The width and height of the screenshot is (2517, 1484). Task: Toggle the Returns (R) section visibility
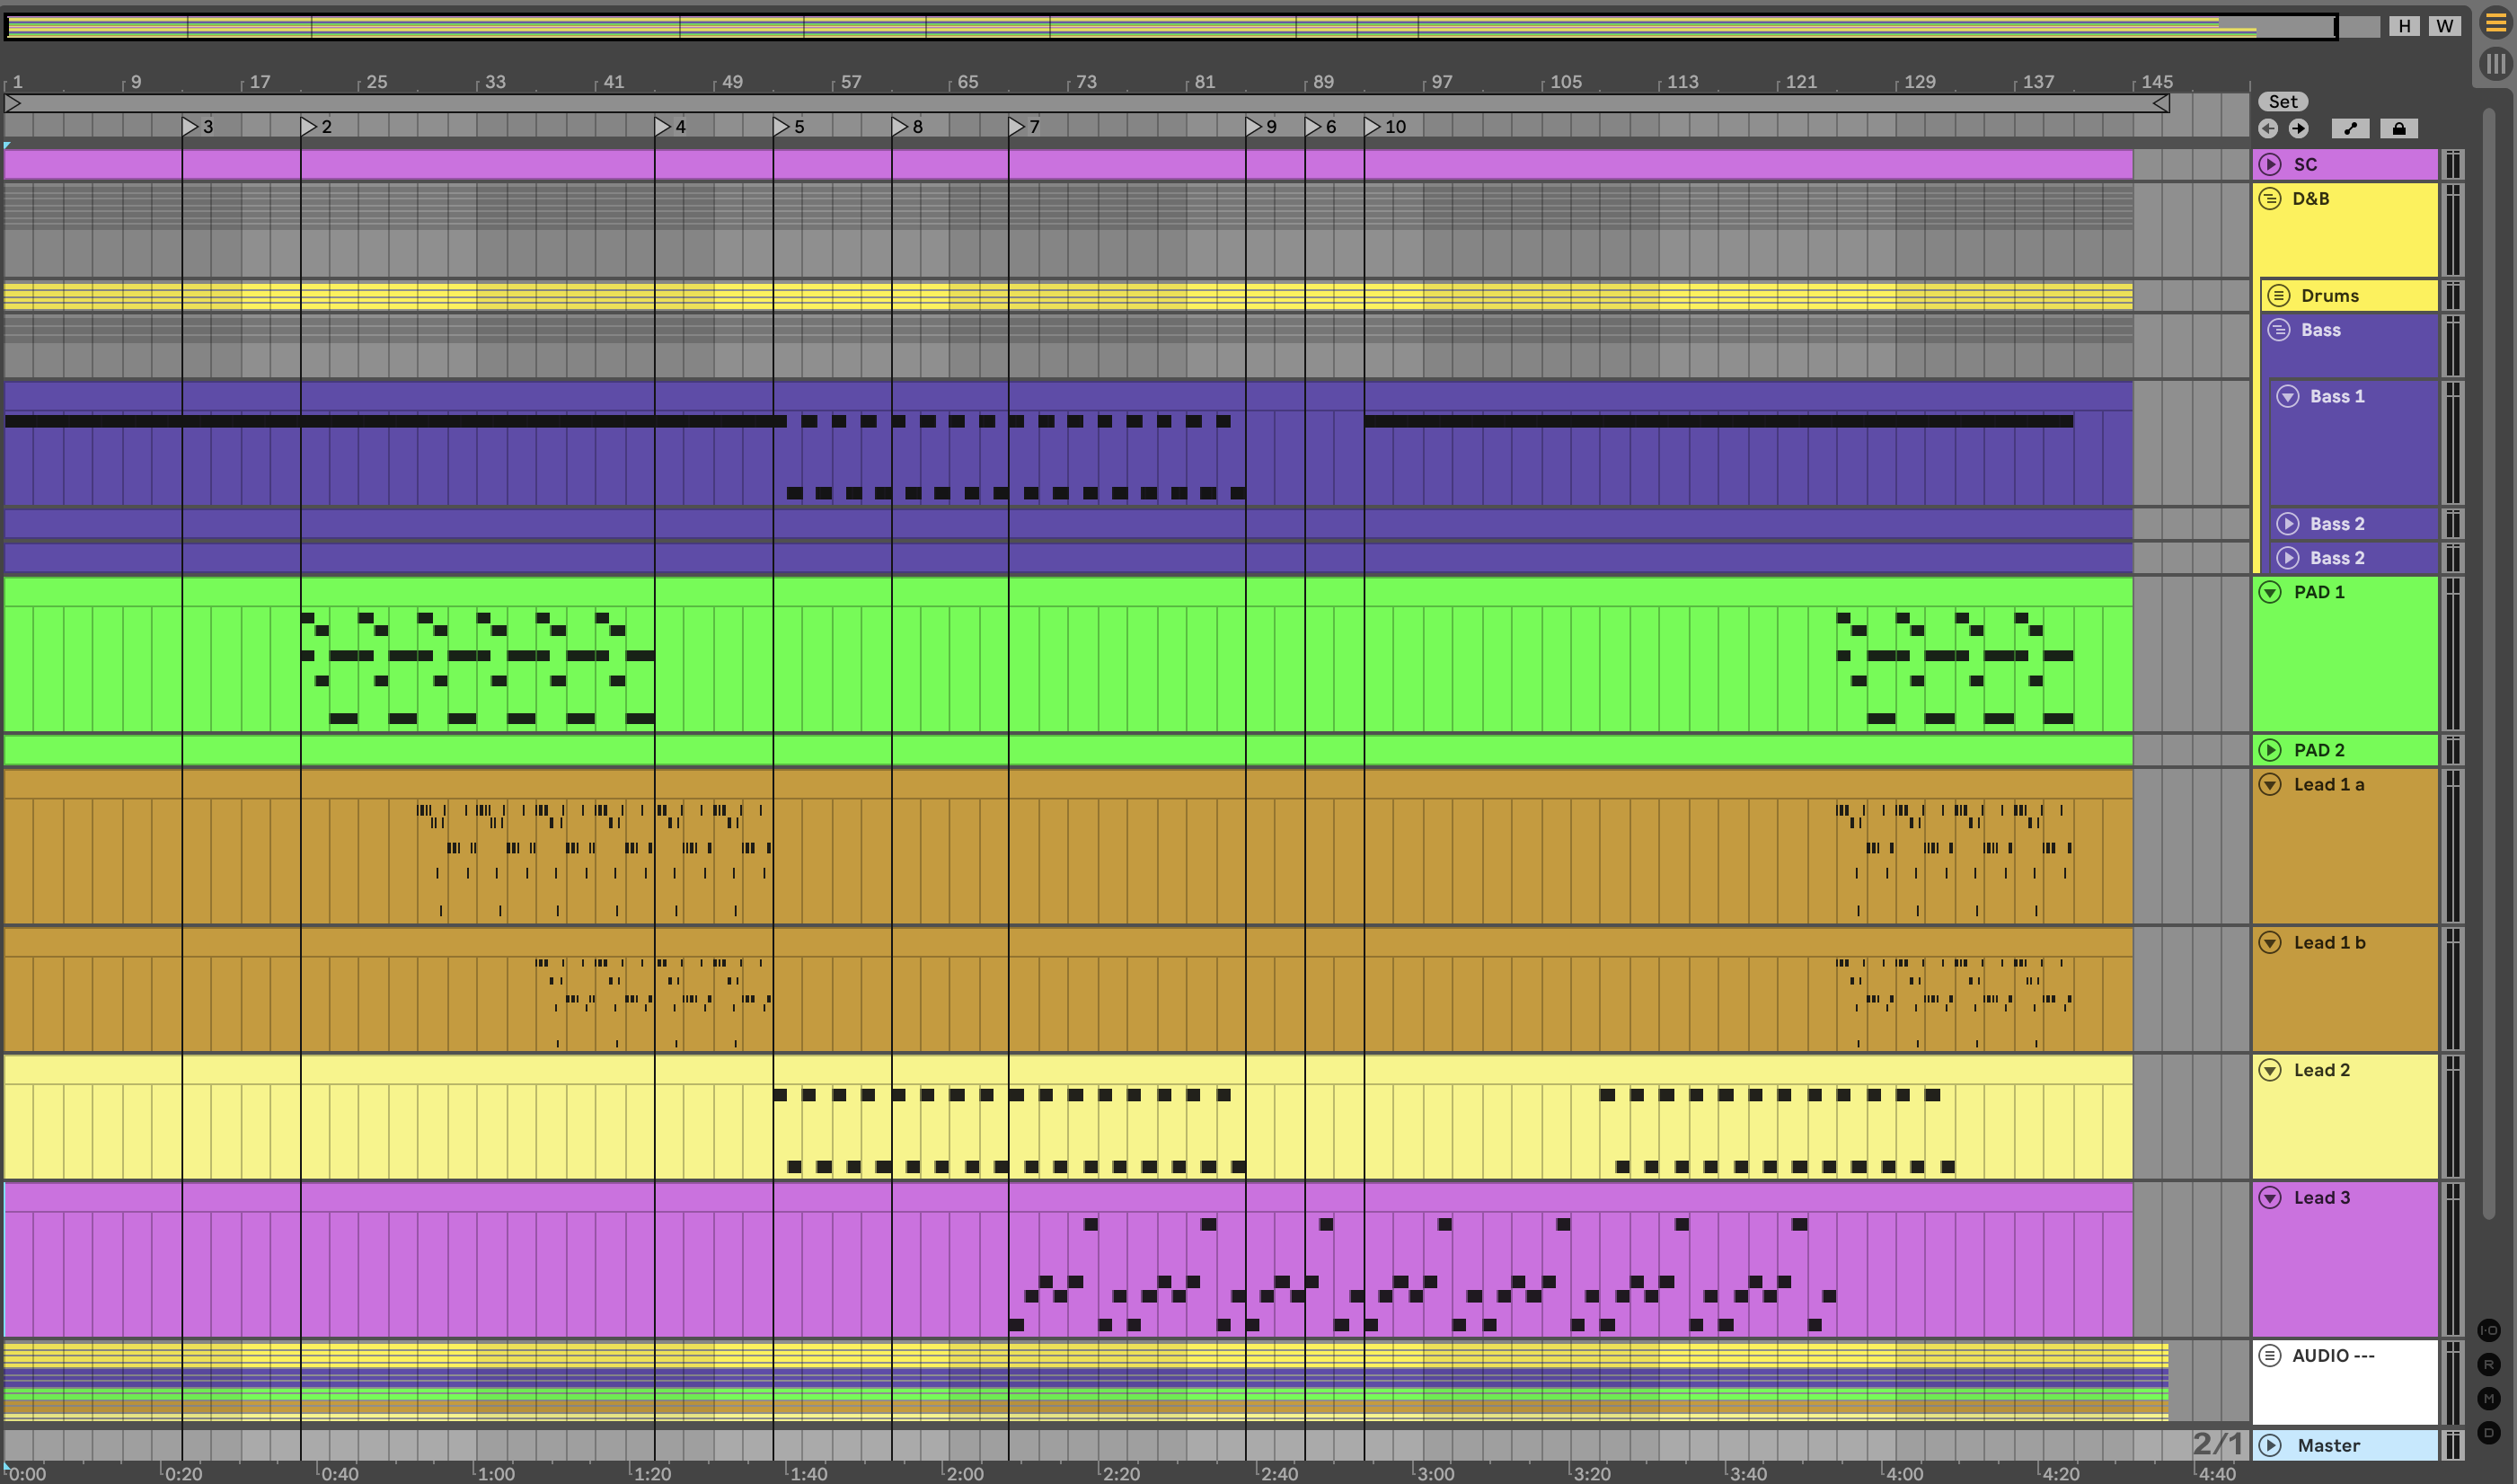point(2489,1364)
